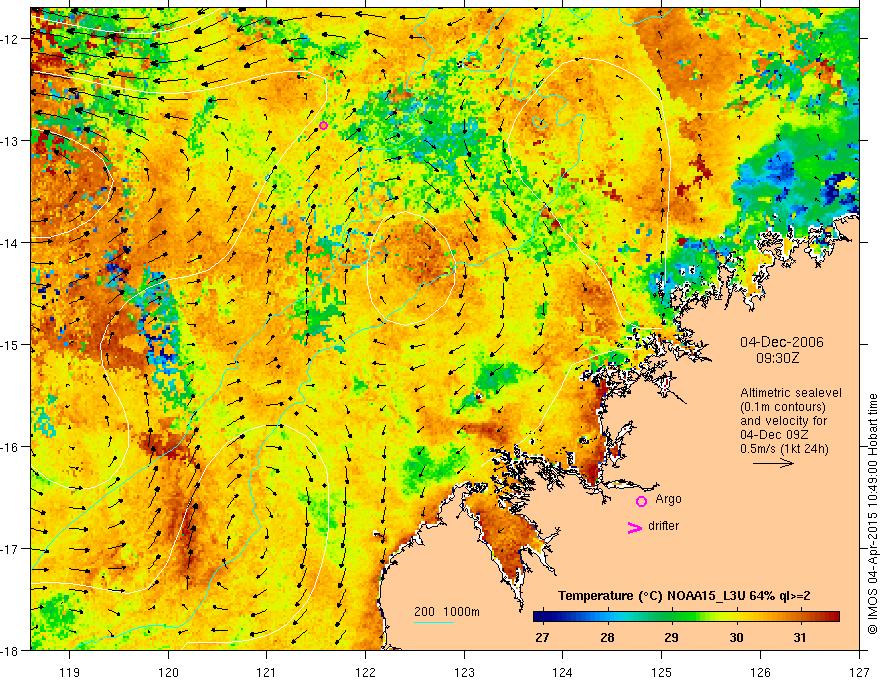Click the '200 1000m' depth label

tap(447, 612)
